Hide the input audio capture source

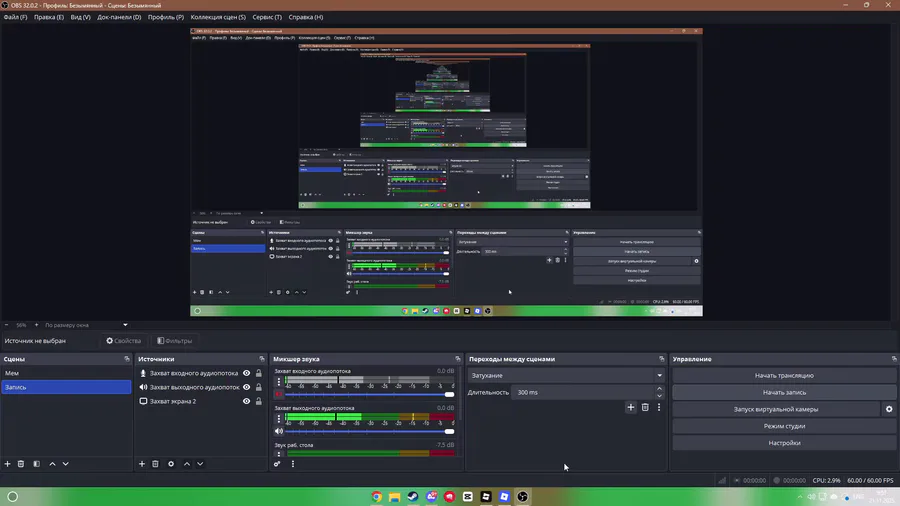246,373
